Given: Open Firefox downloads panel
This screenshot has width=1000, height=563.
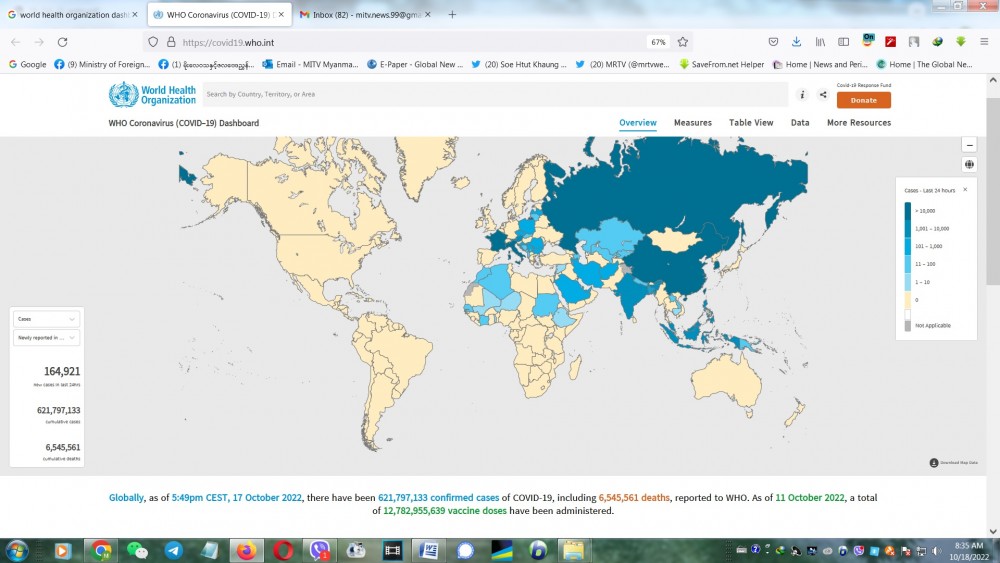Looking at the screenshot, I should [796, 42].
